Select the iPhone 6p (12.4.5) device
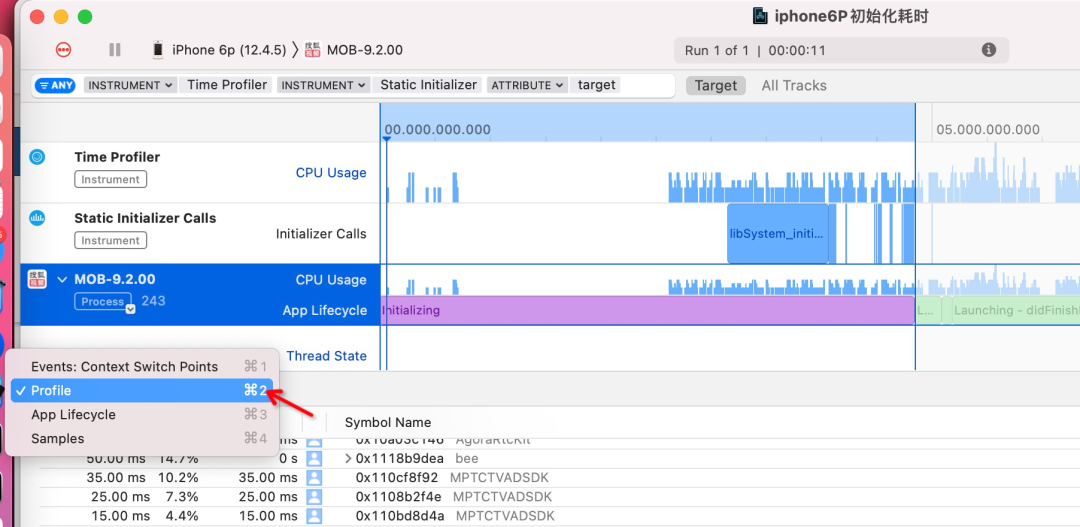Viewport: 1080px width, 527px height. pos(219,50)
